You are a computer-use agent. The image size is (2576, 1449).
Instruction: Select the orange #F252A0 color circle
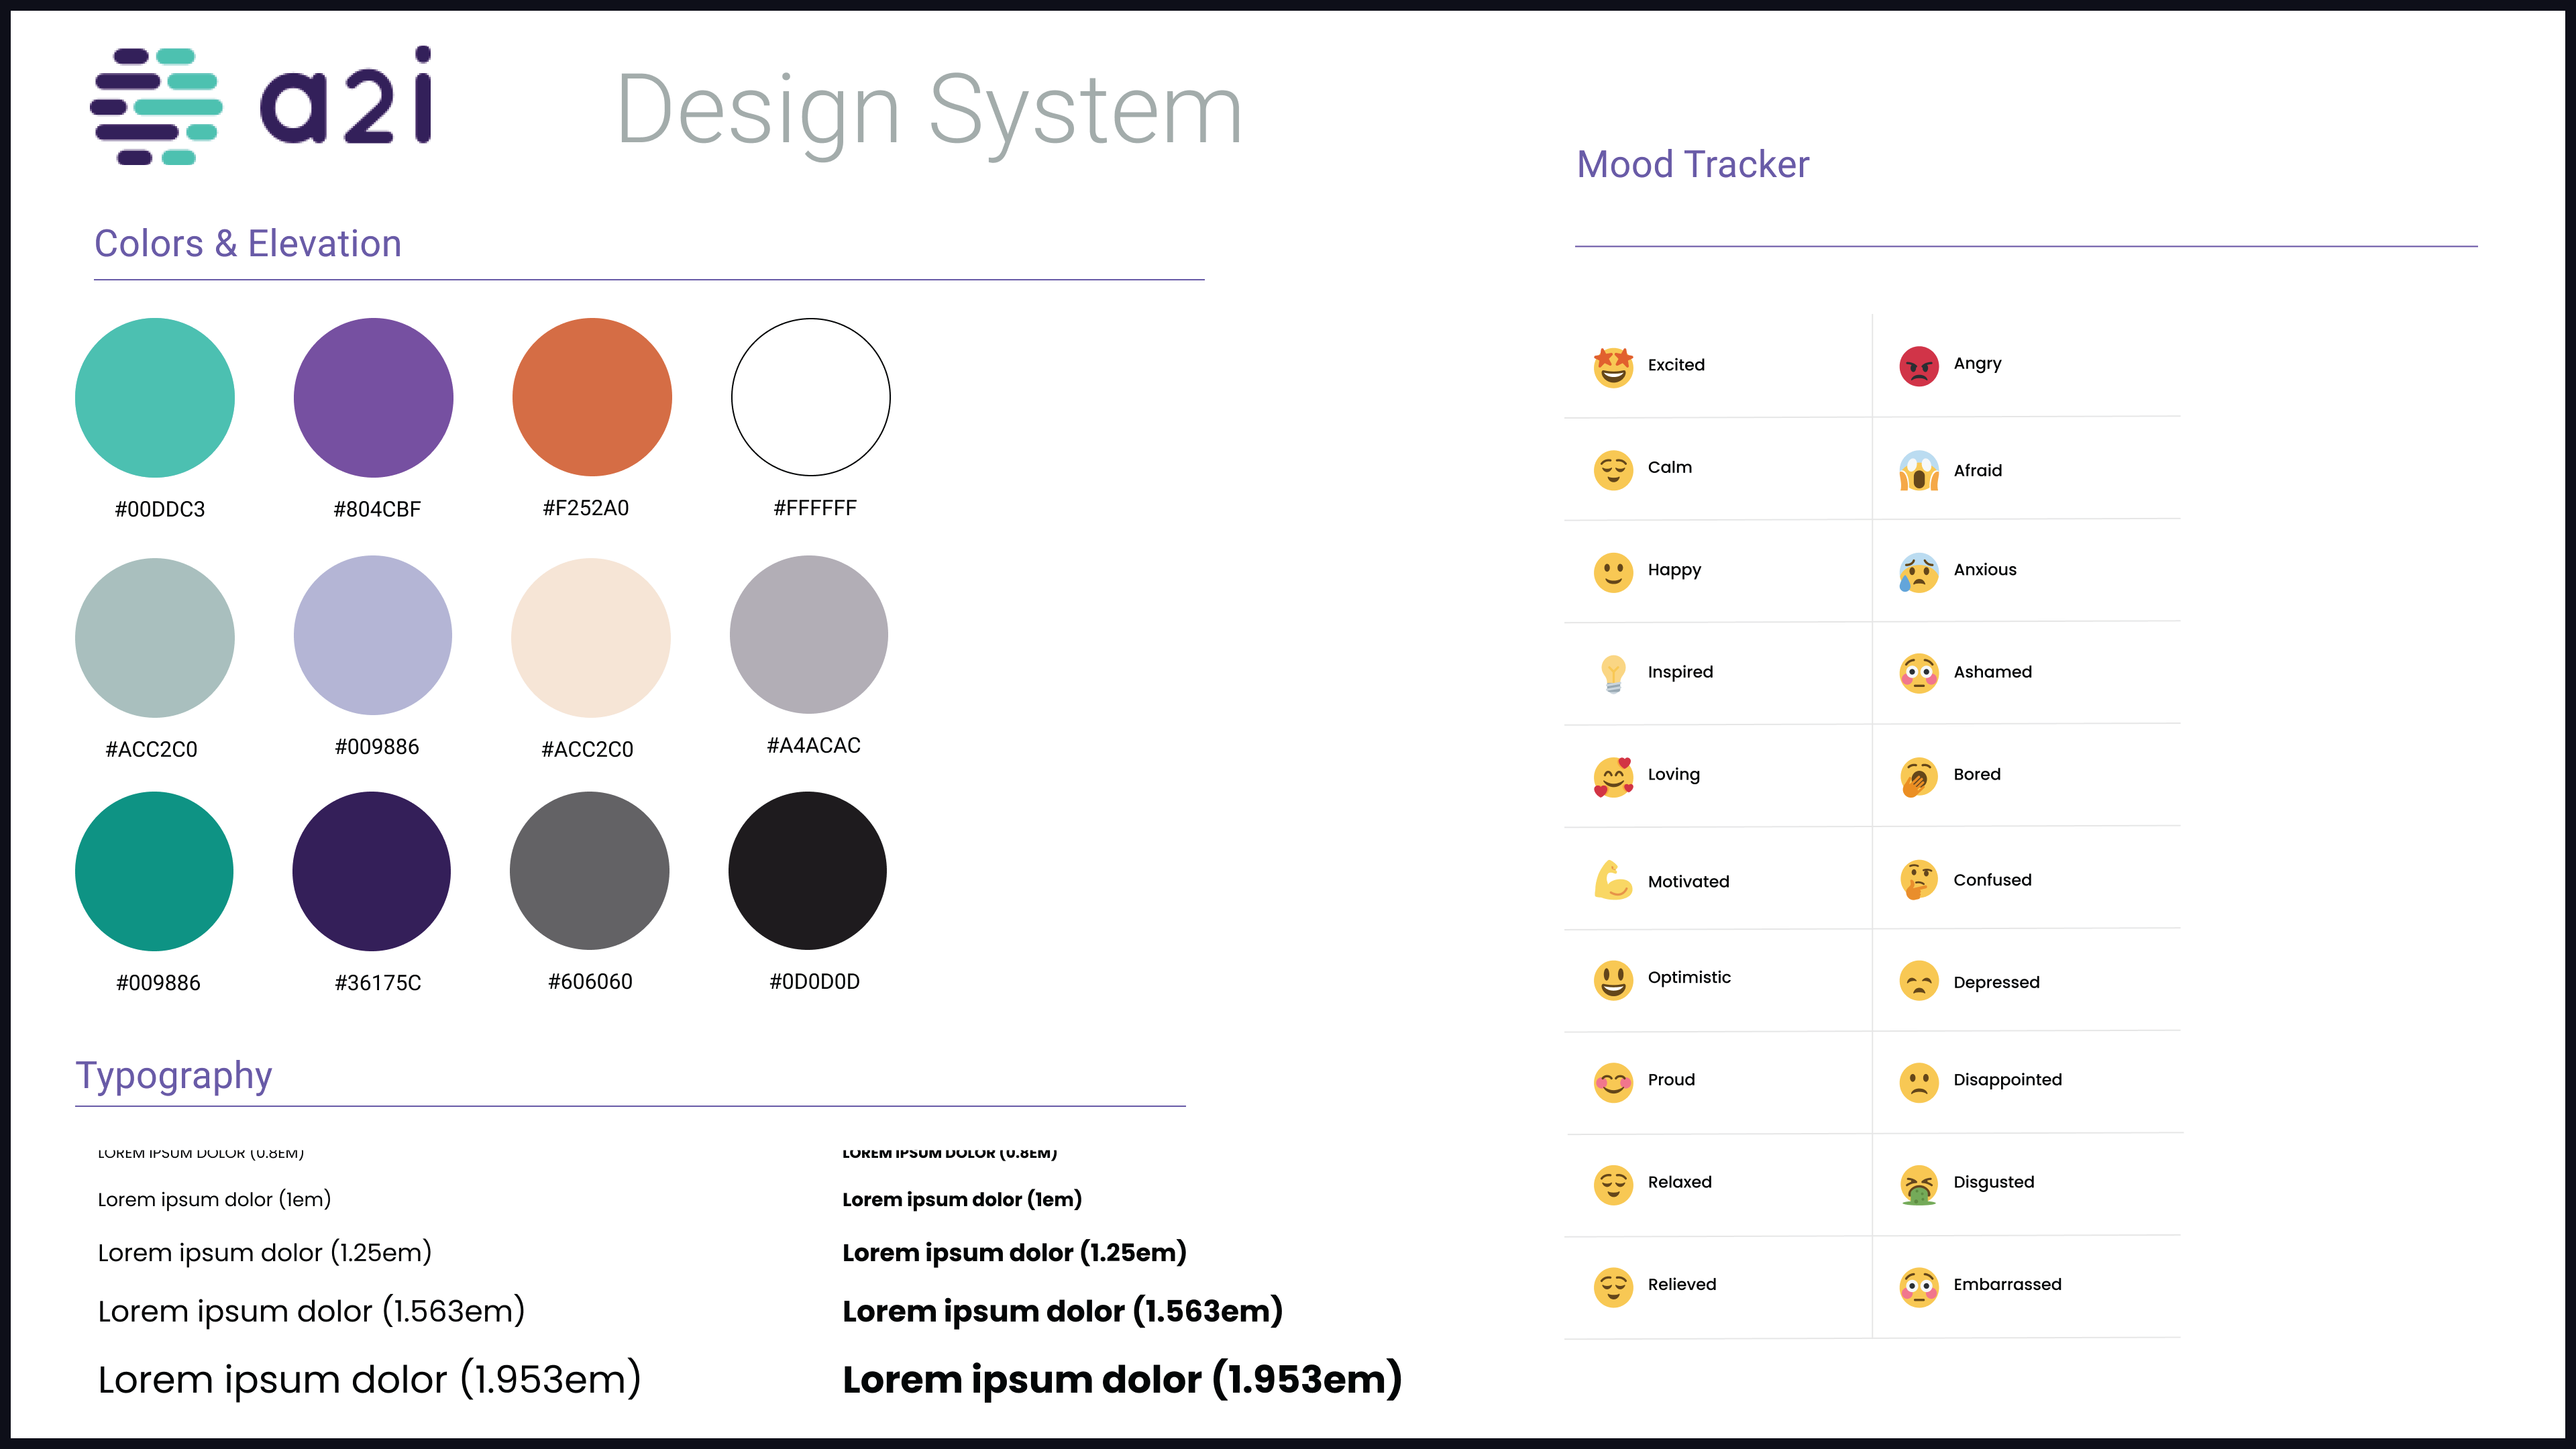[591, 397]
